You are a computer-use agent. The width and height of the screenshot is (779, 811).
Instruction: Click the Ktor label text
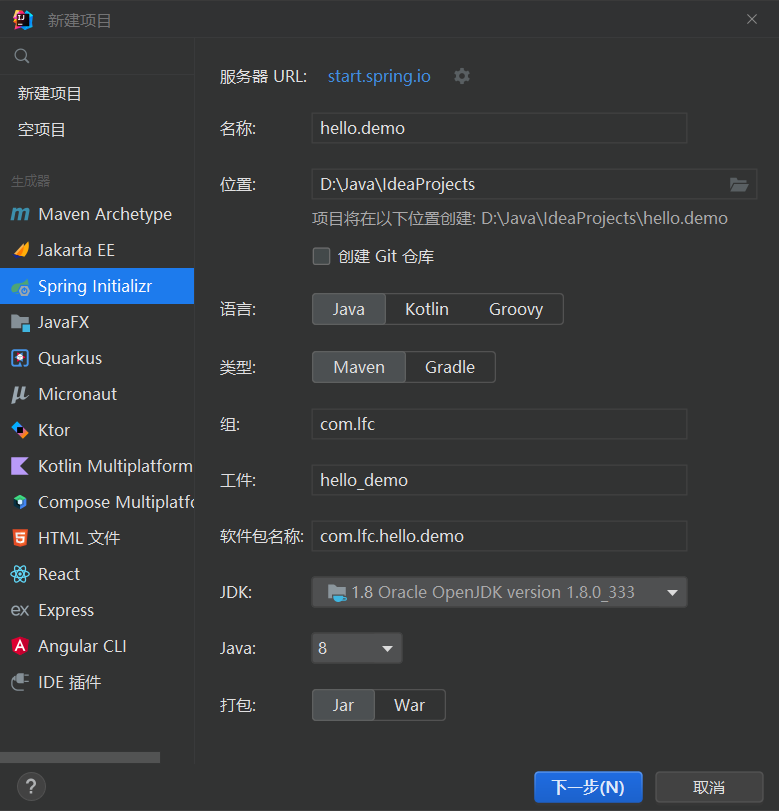click(54, 430)
